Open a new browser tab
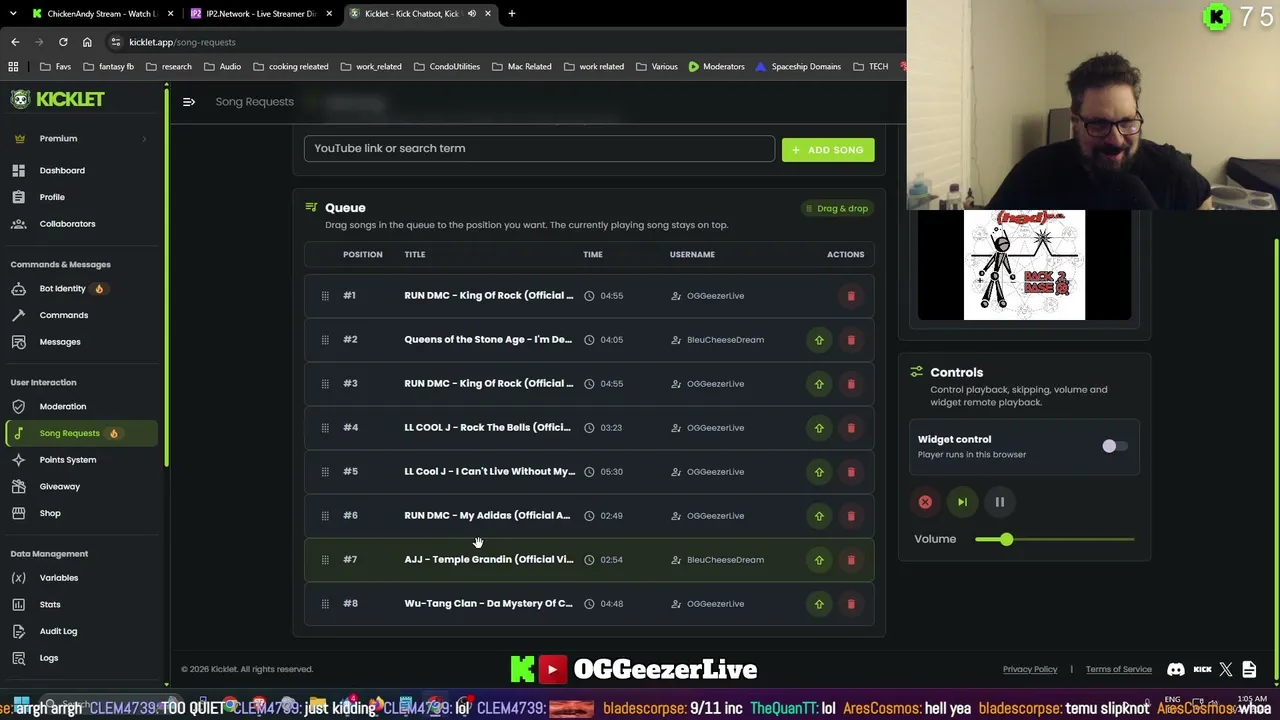1280x720 pixels. tap(512, 14)
